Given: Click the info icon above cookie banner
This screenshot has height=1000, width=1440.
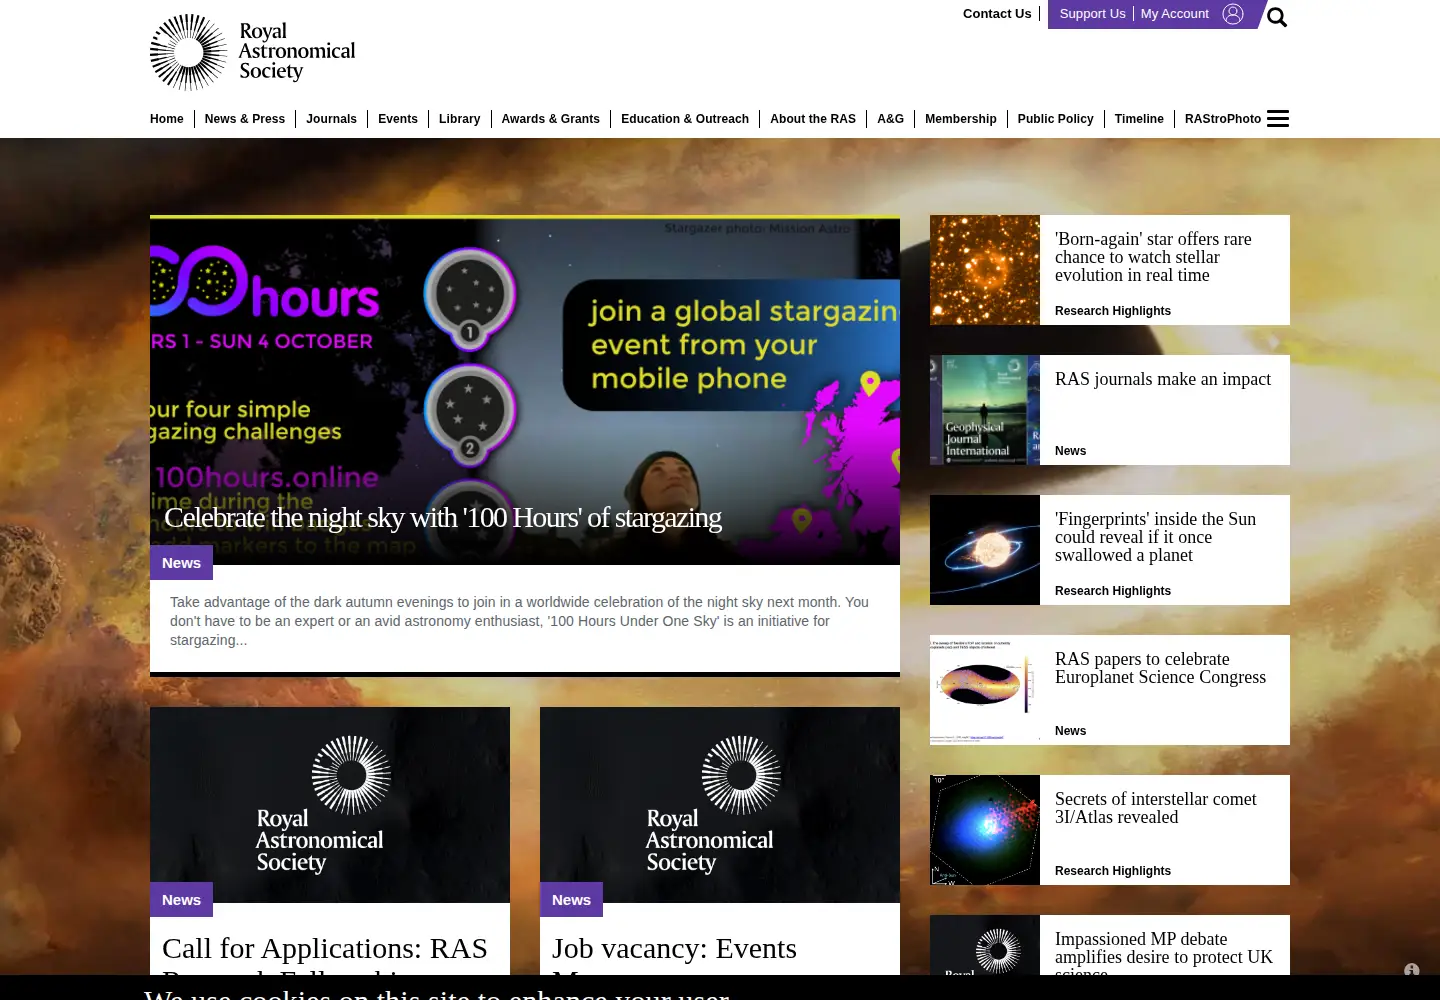Looking at the screenshot, I should pos(1411,970).
